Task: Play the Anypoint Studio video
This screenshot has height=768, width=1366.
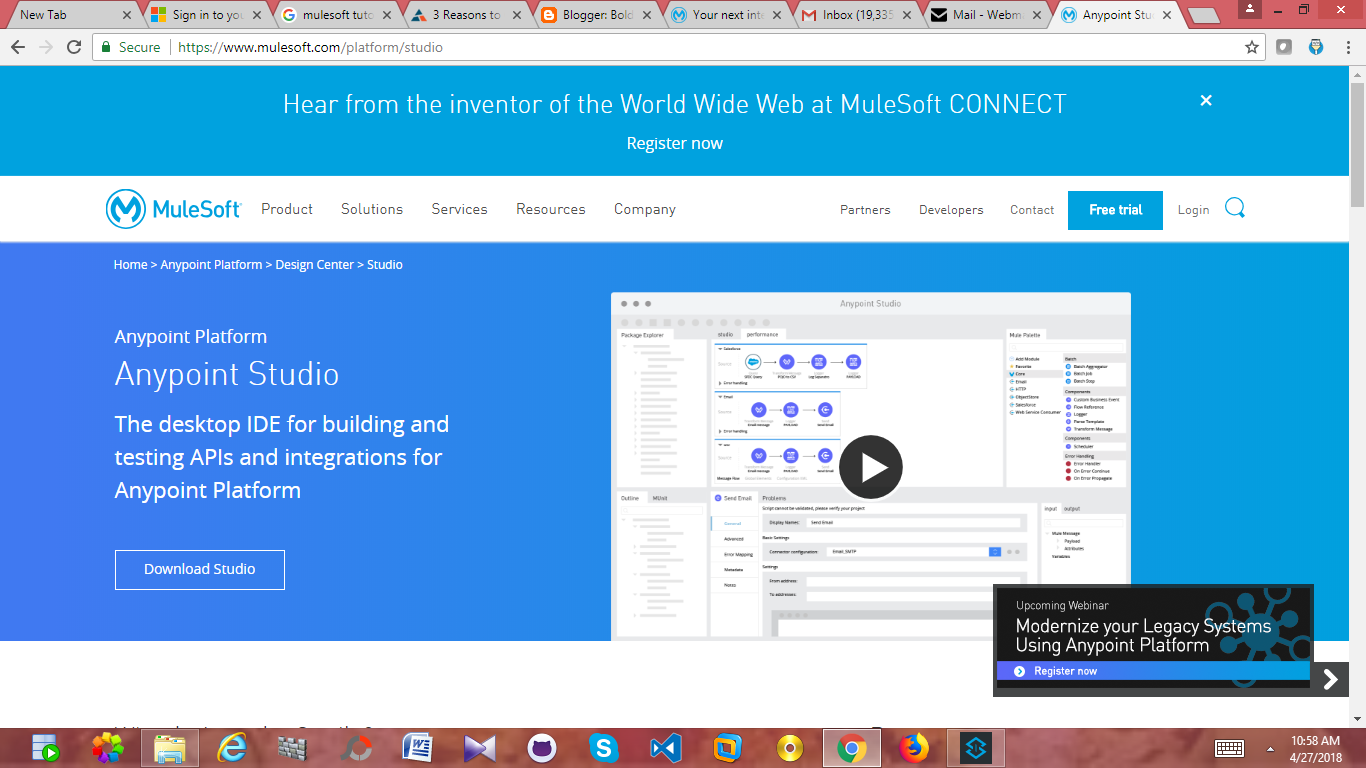Action: 870,467
